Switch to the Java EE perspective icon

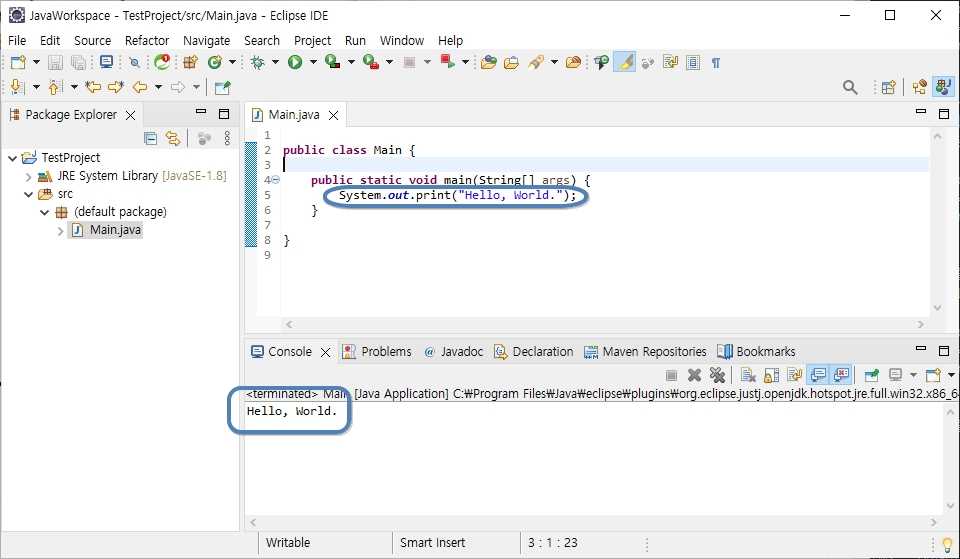919,87
